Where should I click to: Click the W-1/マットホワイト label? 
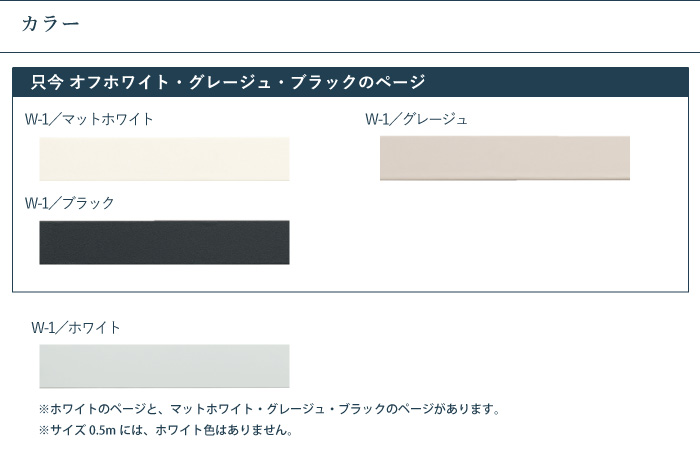pyautogui.click(x=89, y=119)
